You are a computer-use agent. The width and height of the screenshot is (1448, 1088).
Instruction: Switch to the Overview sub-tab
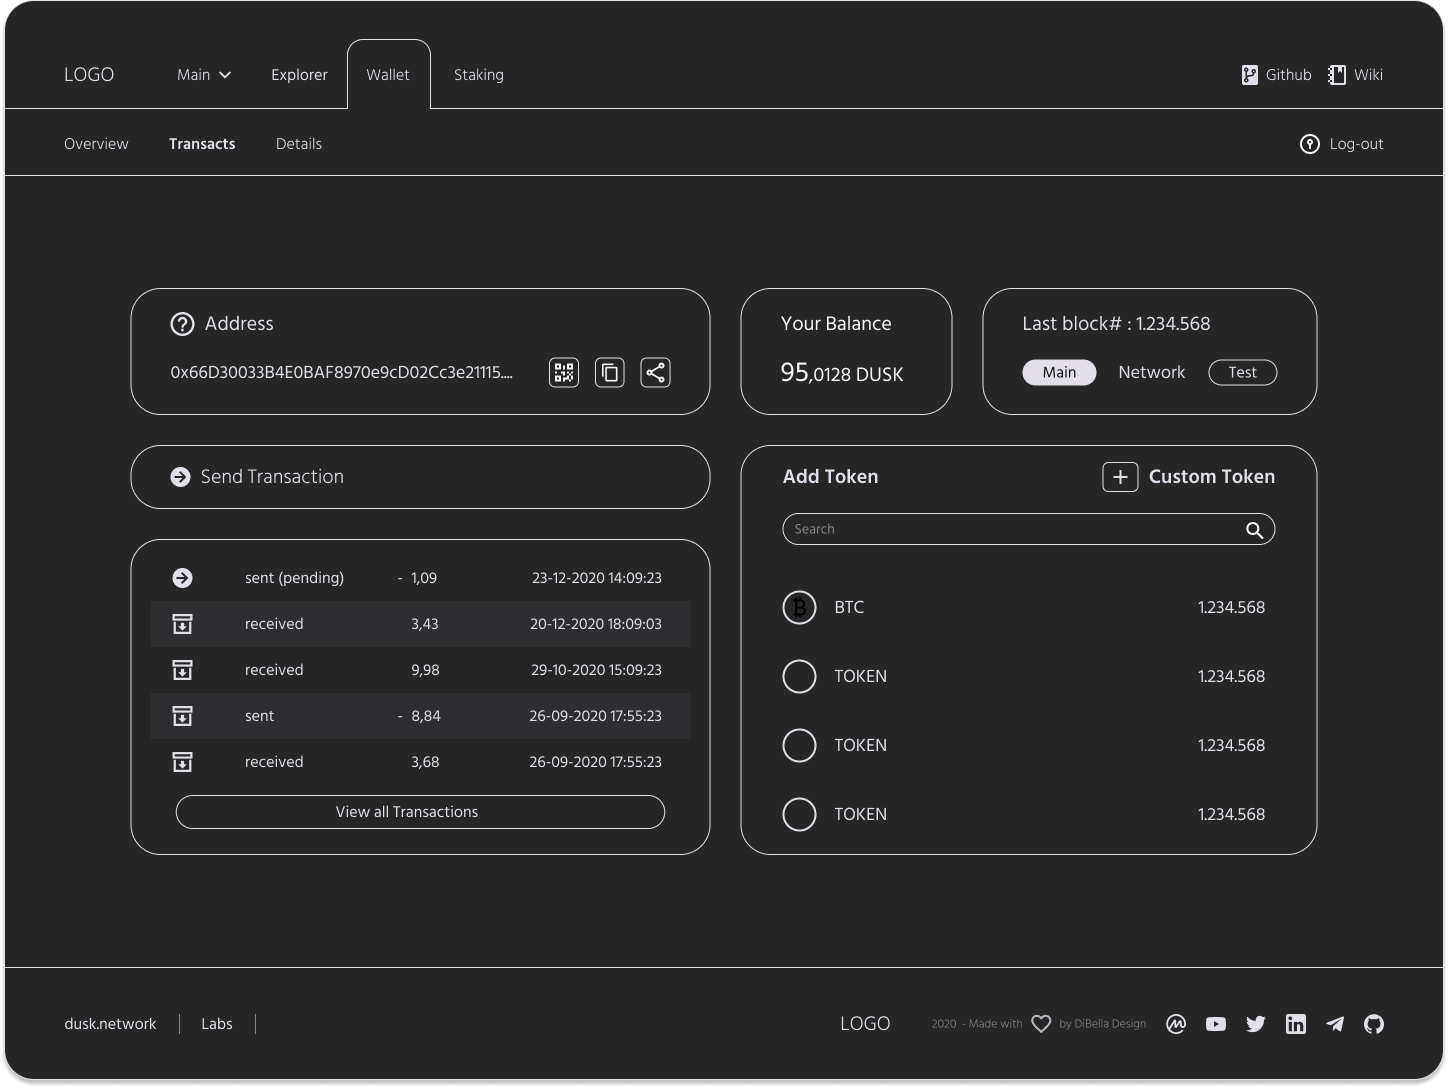tap(96, 144)
